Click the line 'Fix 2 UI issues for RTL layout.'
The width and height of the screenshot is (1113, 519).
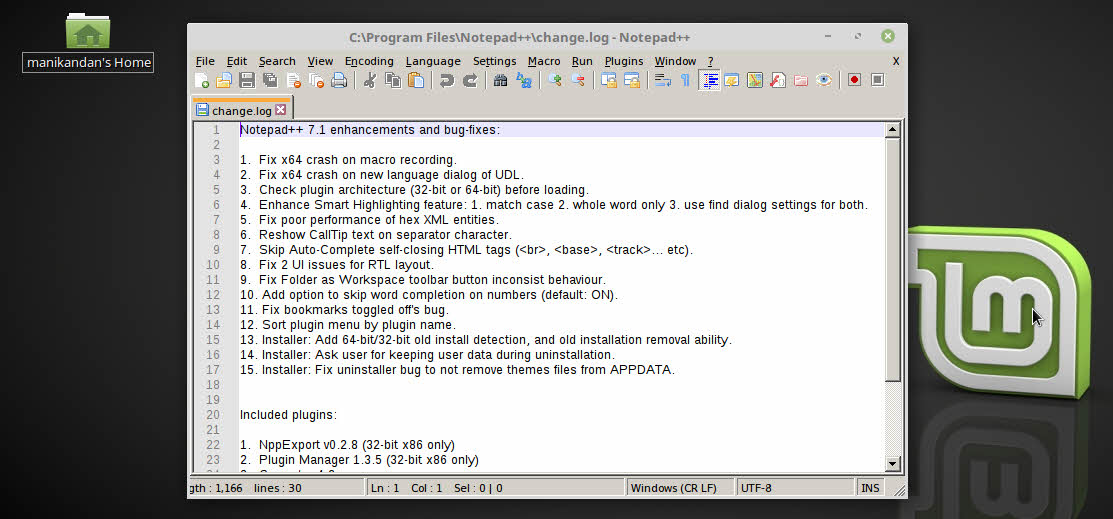point(346,265)
